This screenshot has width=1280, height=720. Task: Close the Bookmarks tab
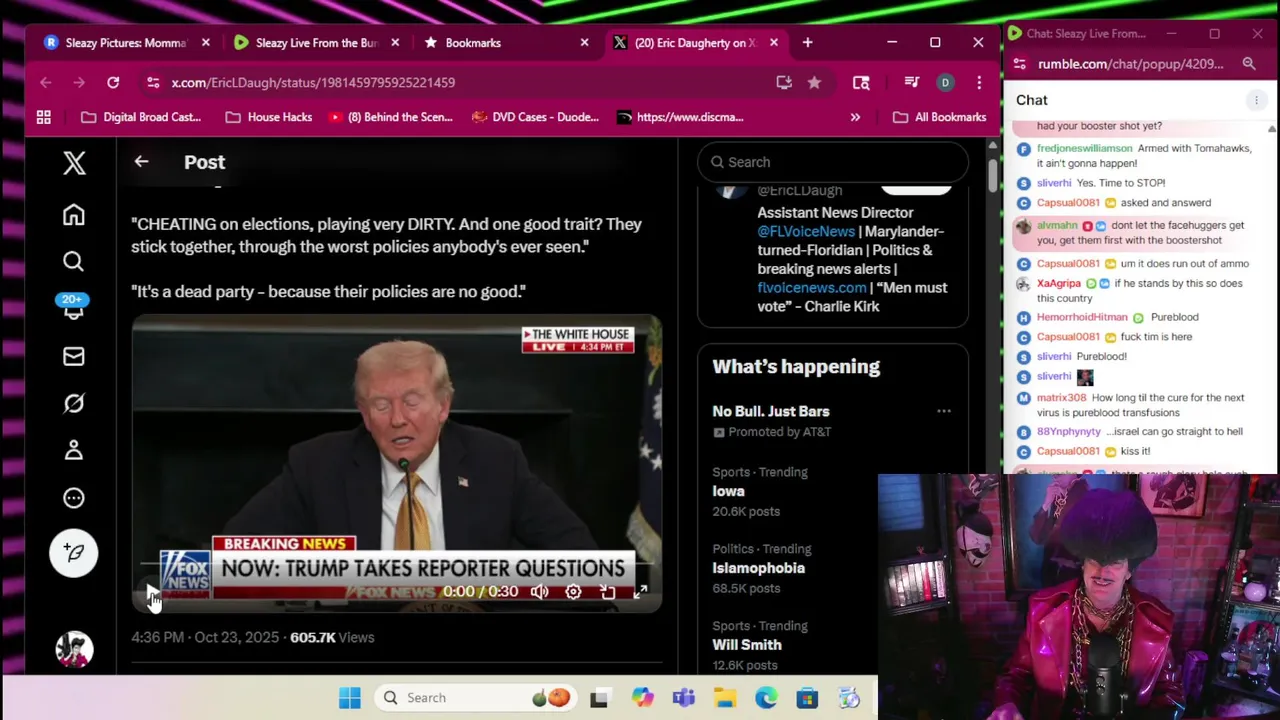pos(585,43)
